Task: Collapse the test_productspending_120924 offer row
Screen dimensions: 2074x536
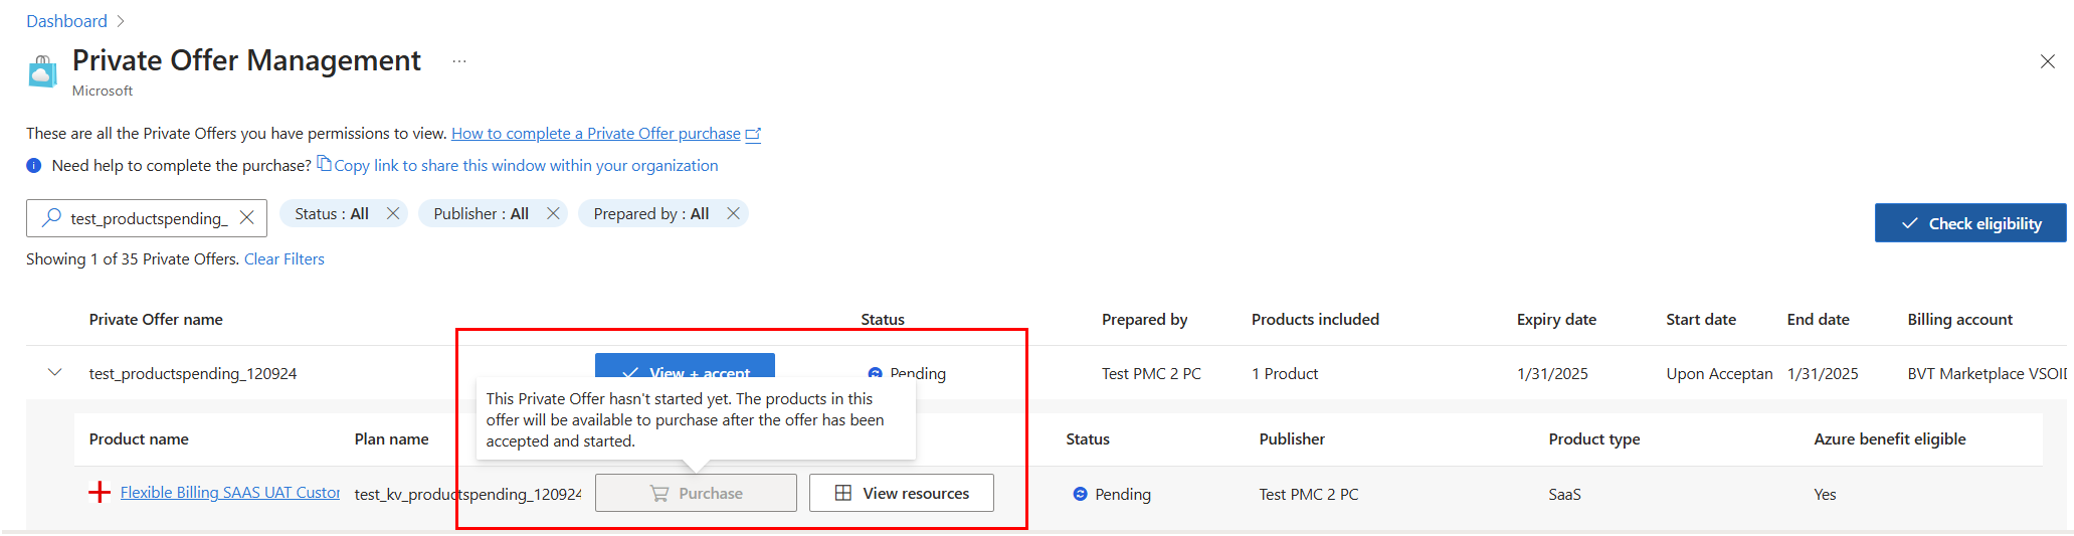Action: coord(55,373)
